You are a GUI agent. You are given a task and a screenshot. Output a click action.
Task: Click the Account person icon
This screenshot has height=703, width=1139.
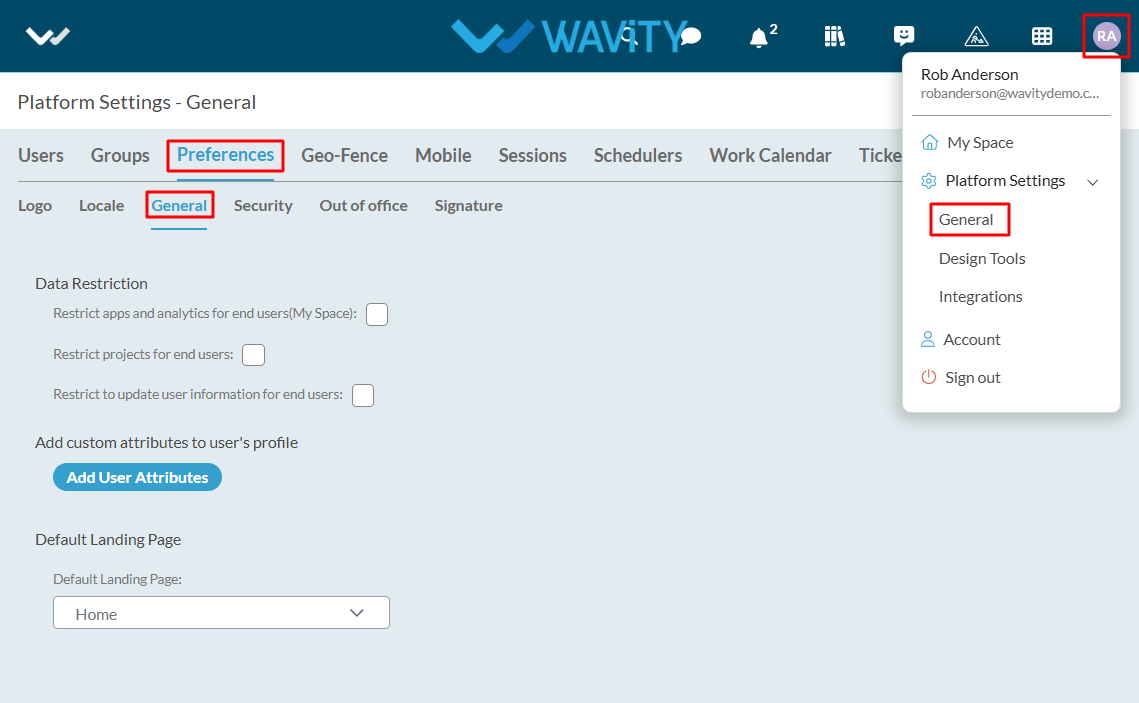(x=928, y=339)
